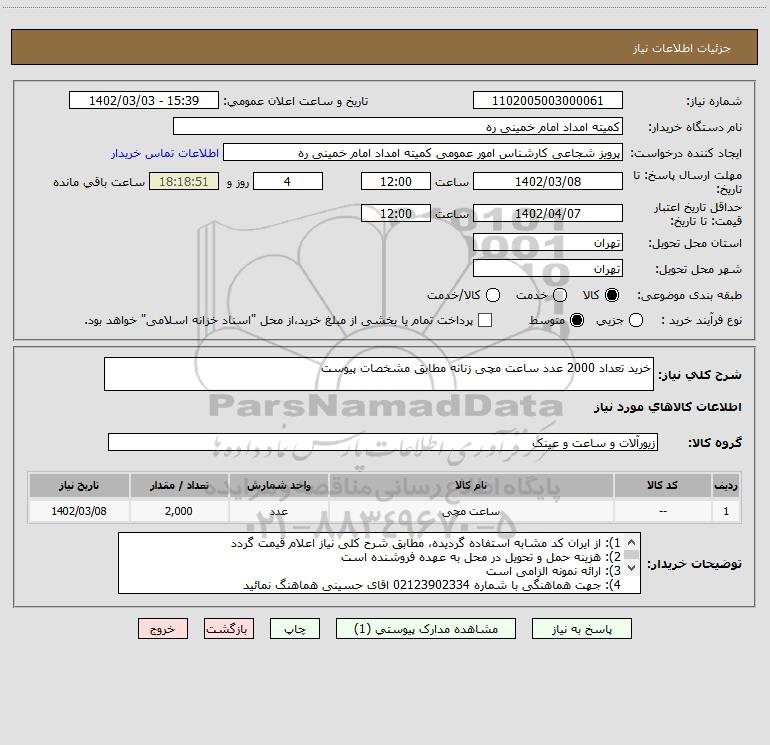This screenshot has width=770, height=745.
Task: Click the ساعت مچی item name cell
Action: coord(470,511)
